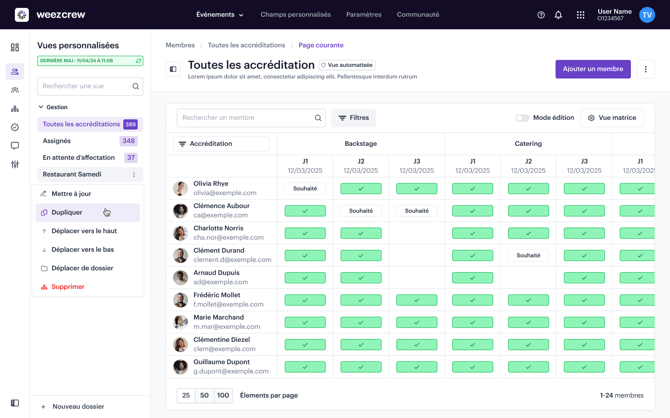The width and height of the screenshot is (670, 418).
Task: Click the weezcrew logo icon
Action: (22, 15)
